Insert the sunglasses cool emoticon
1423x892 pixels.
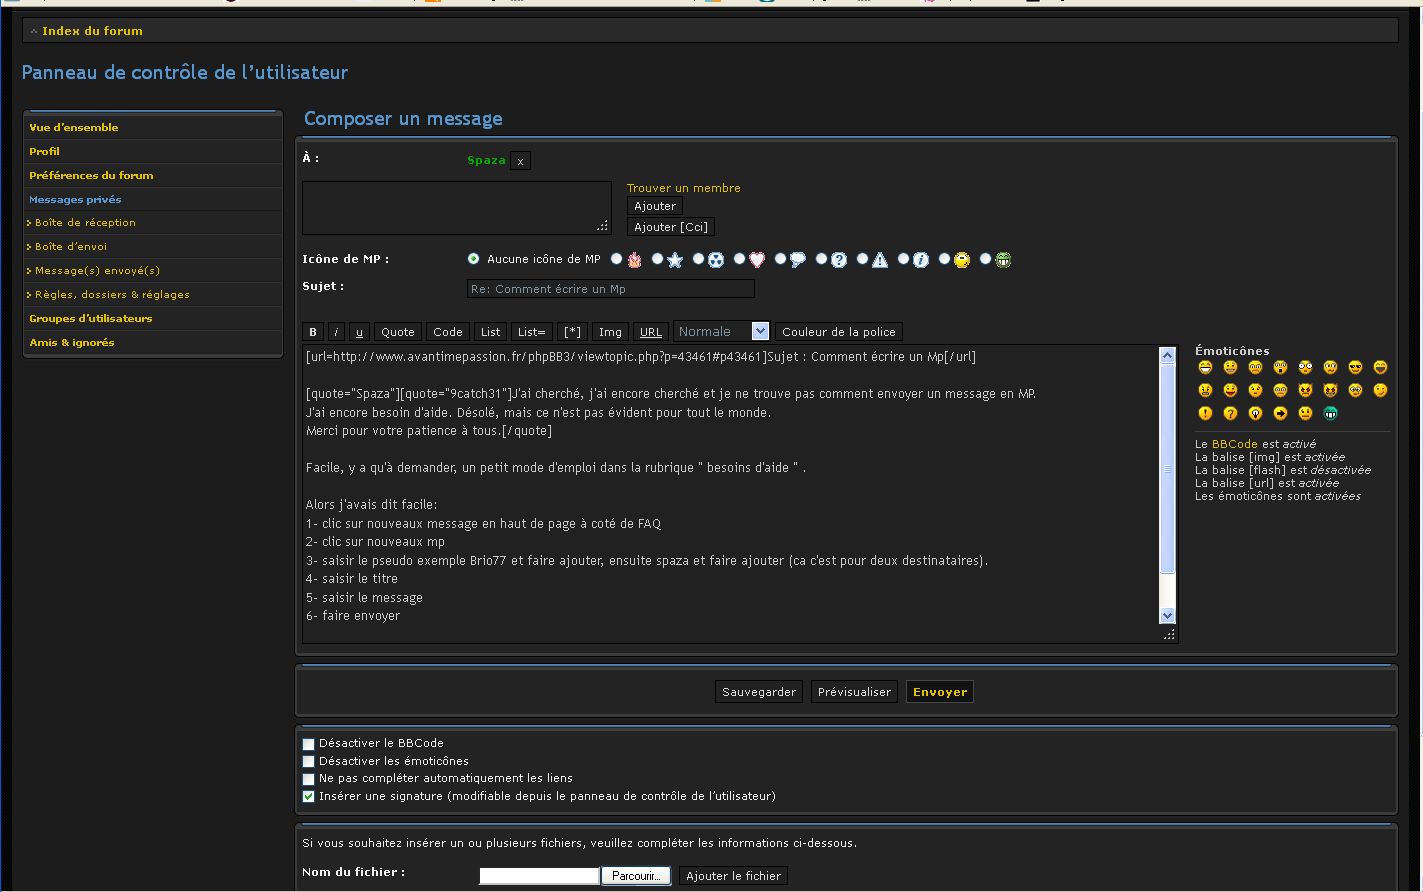(1355, 368)
